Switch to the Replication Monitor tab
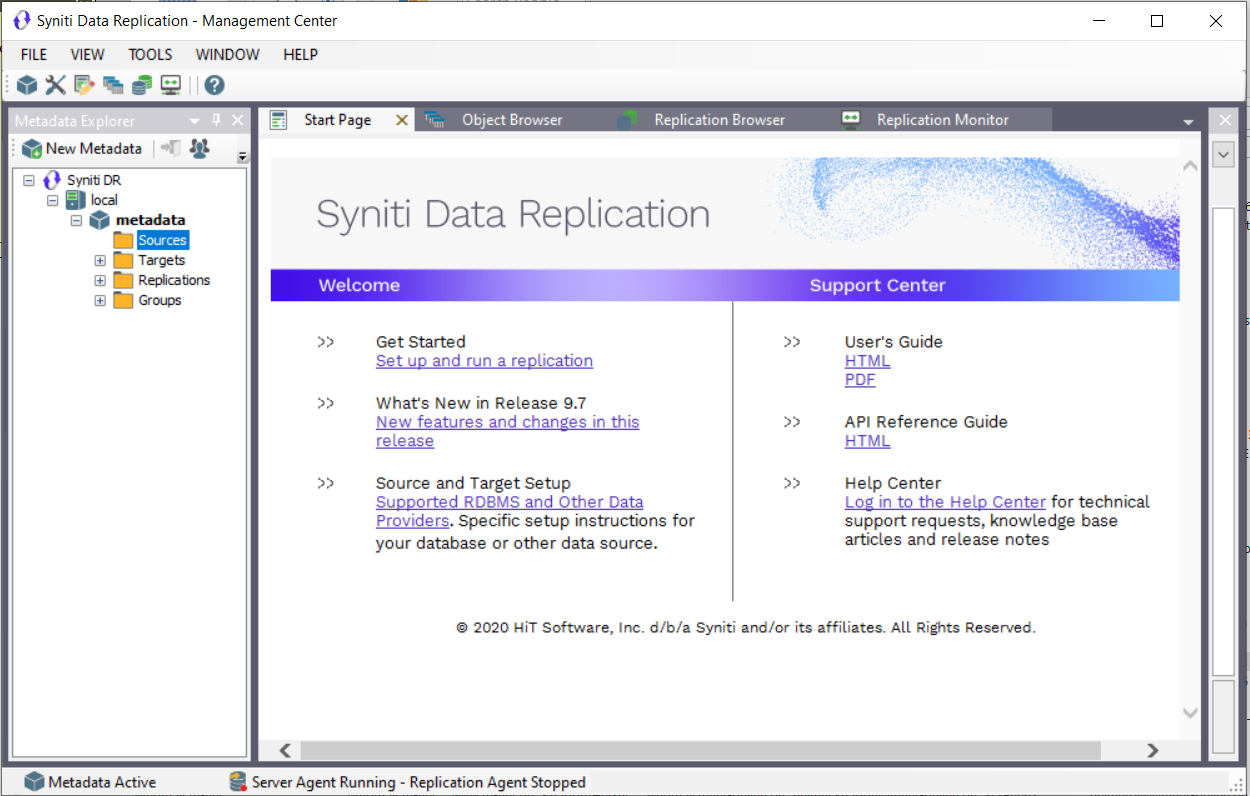The height and width of the screenshot is (796, 1250). (x=941, y=119)
